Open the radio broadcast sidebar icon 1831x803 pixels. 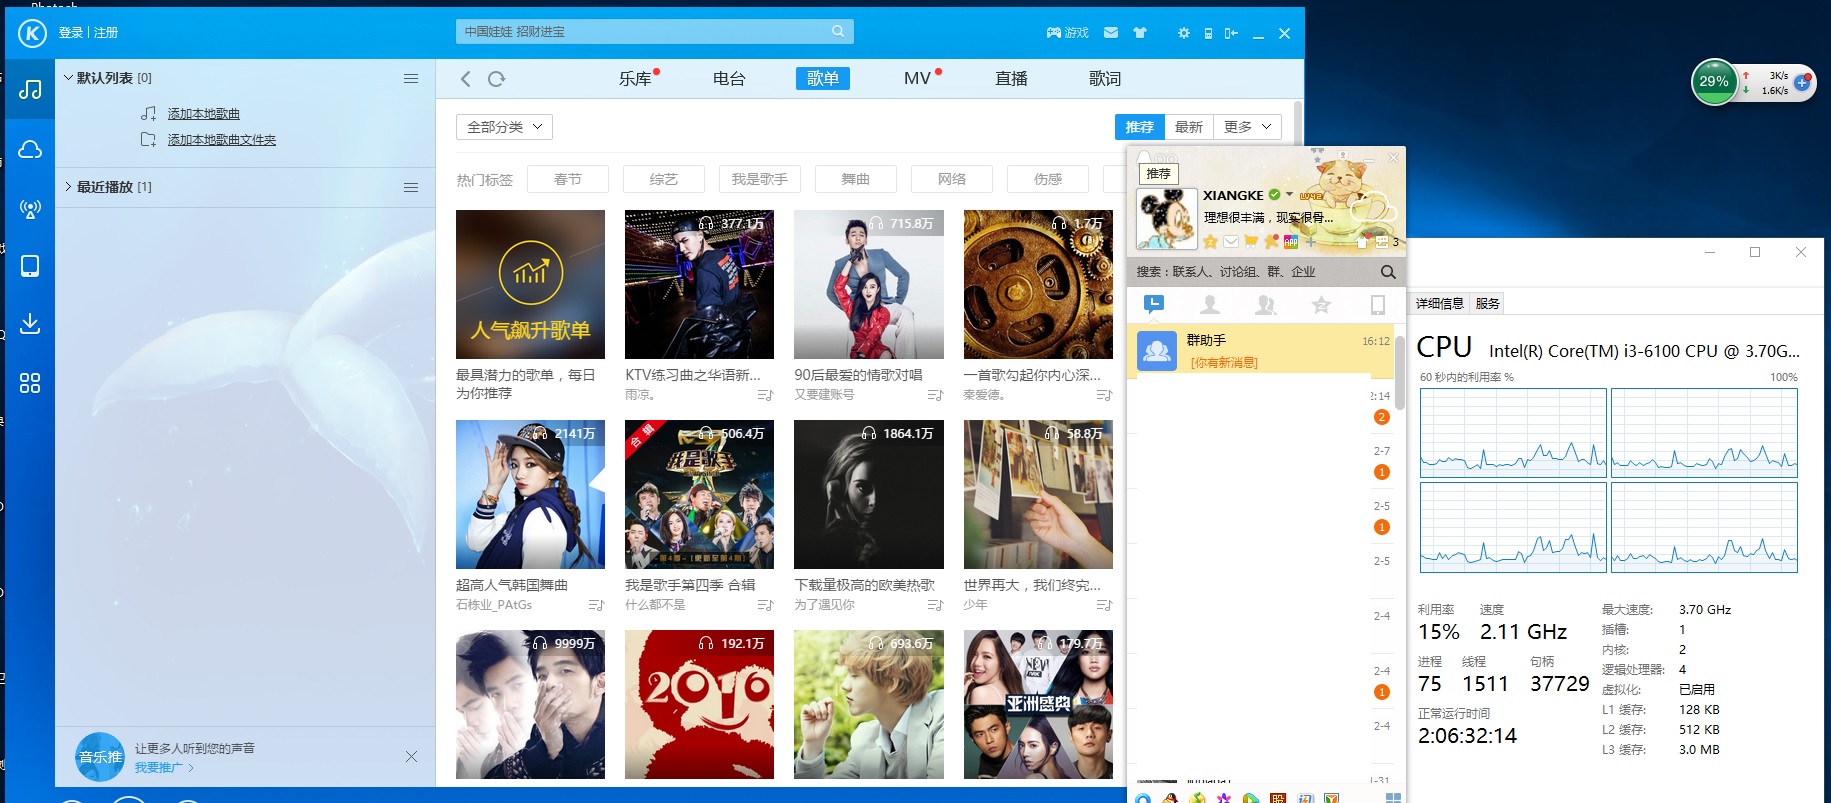coord(30,209)
